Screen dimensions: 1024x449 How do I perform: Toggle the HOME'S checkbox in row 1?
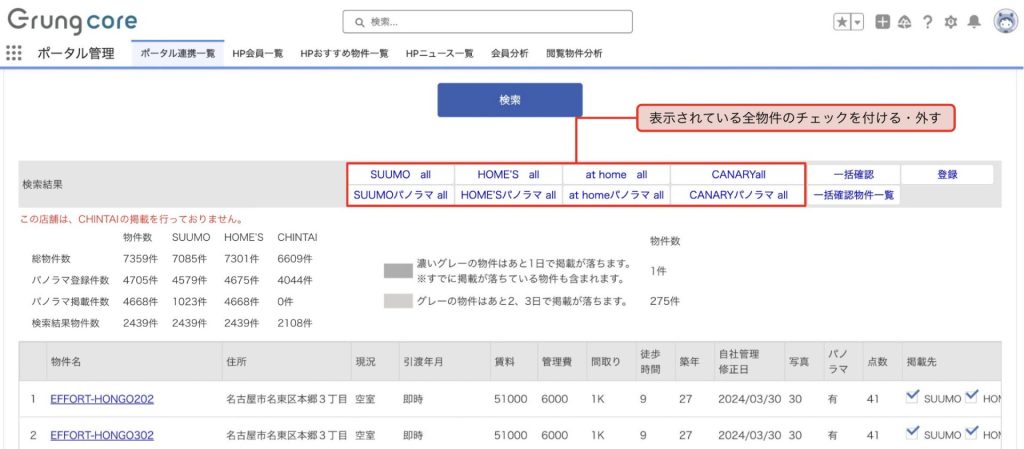[x=971, y=397]
